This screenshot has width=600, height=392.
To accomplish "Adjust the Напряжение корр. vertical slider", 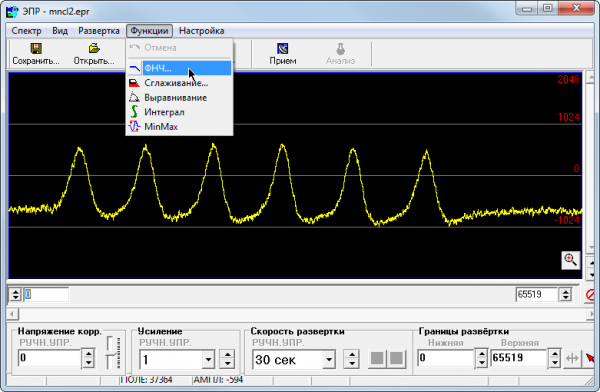I will pyautogui.click(x=111, y=353).
